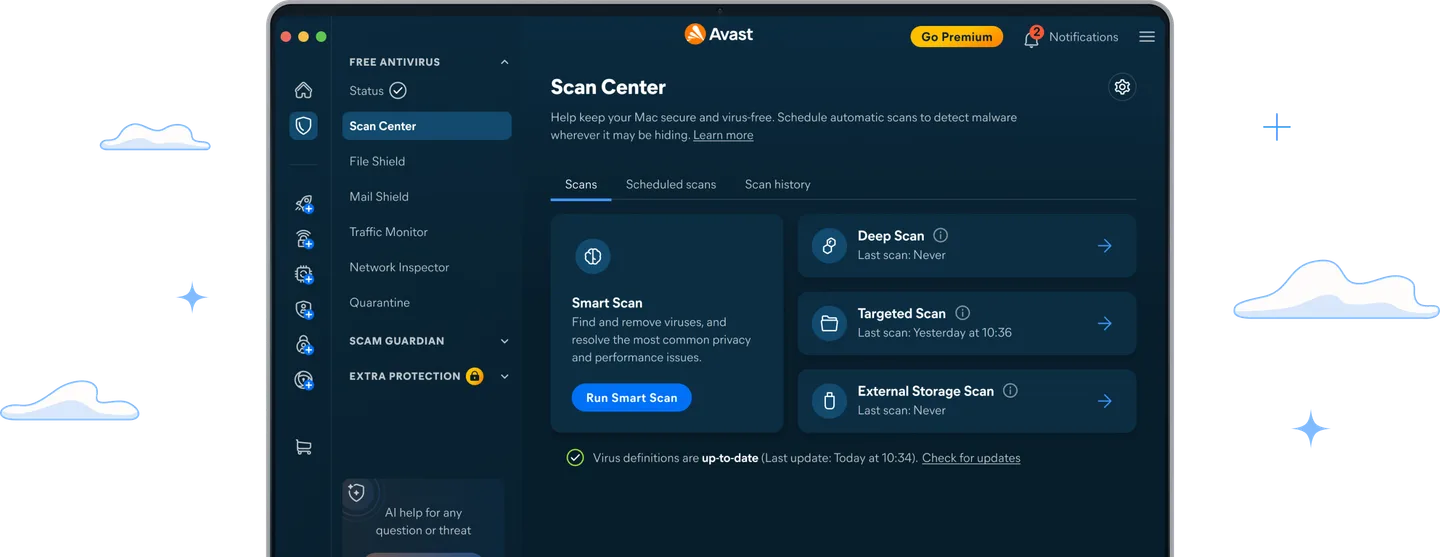Expand the Extra Protection section
The image size is (1440, 557).
(x=504, y=377)
